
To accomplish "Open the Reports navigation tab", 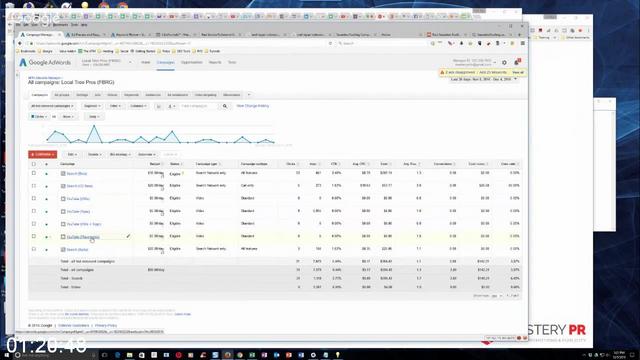I will pos(215,62).
